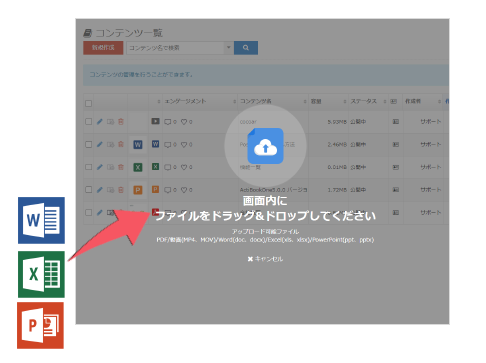Screen dimensions: 486x363
Task: Click heart icon in PowerPoint row
Action: click(x=184, y=190)
